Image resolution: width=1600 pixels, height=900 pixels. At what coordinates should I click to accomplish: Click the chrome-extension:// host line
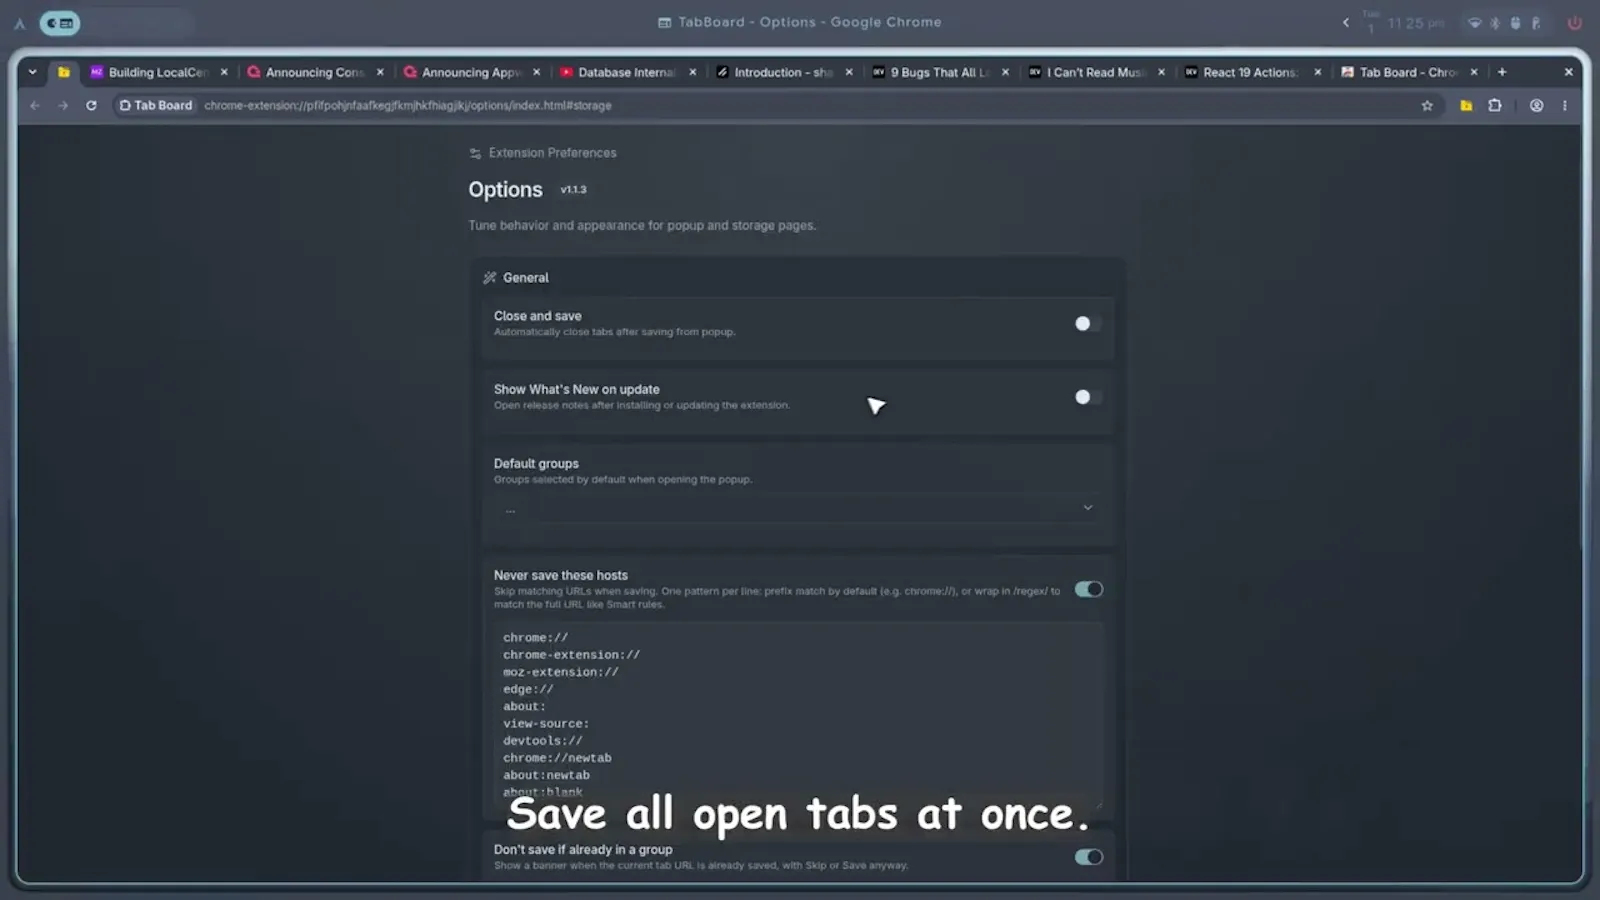coord(571,655)
